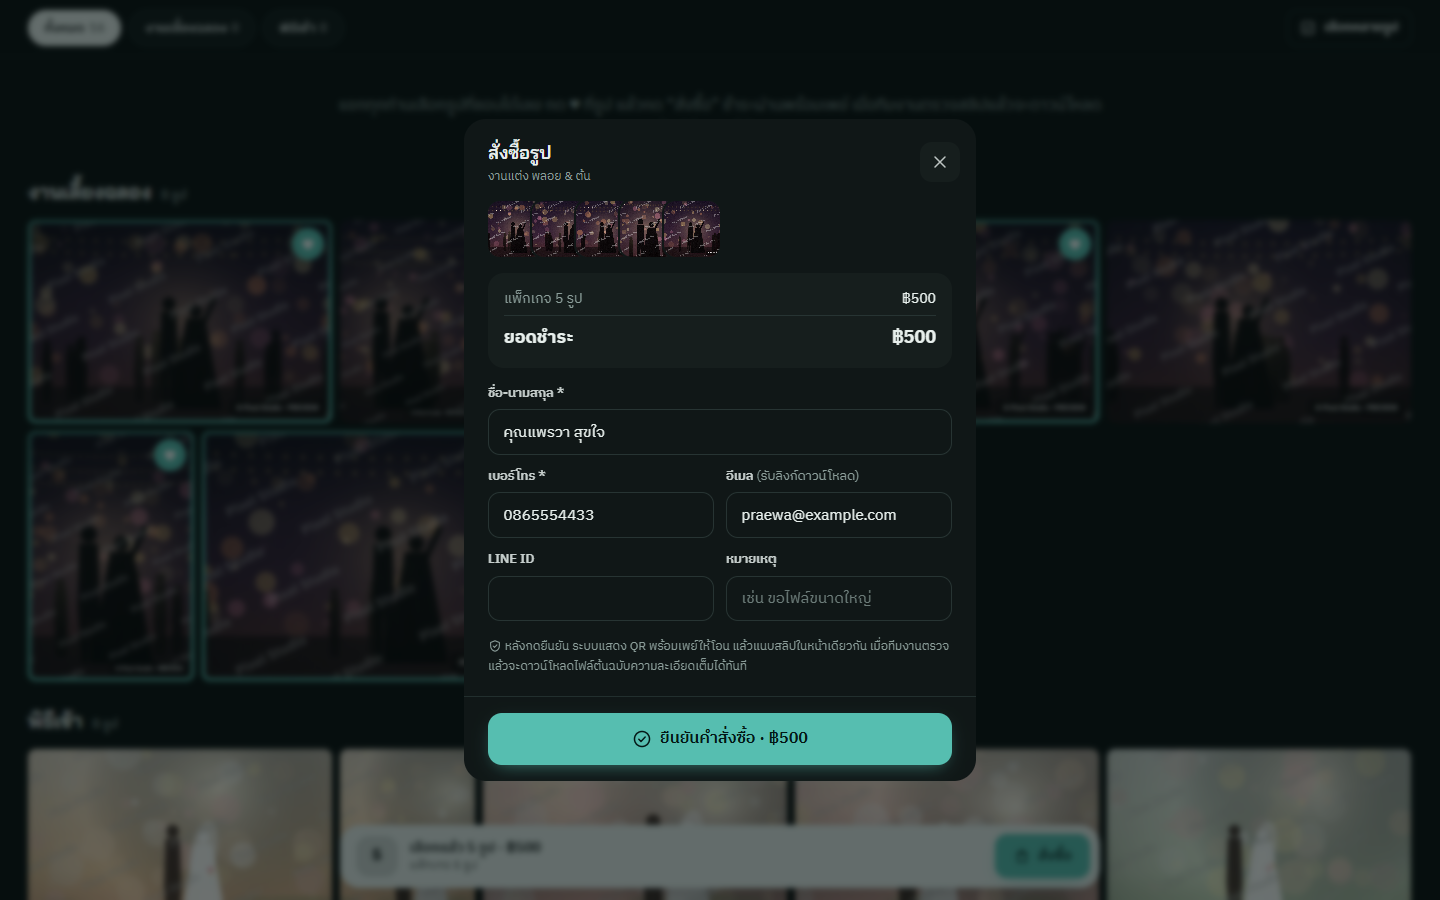Click the empty LINE ID input
The image size is (1440, 900).
(x=601, y=598)
